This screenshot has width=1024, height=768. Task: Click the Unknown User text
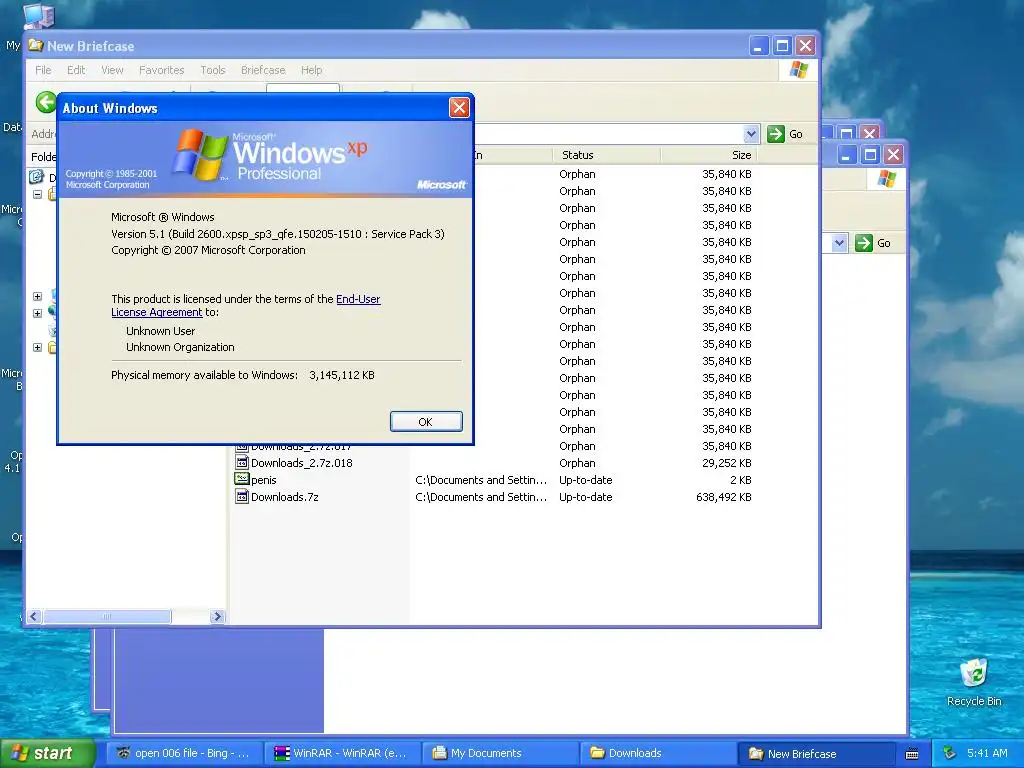[161, 331]
